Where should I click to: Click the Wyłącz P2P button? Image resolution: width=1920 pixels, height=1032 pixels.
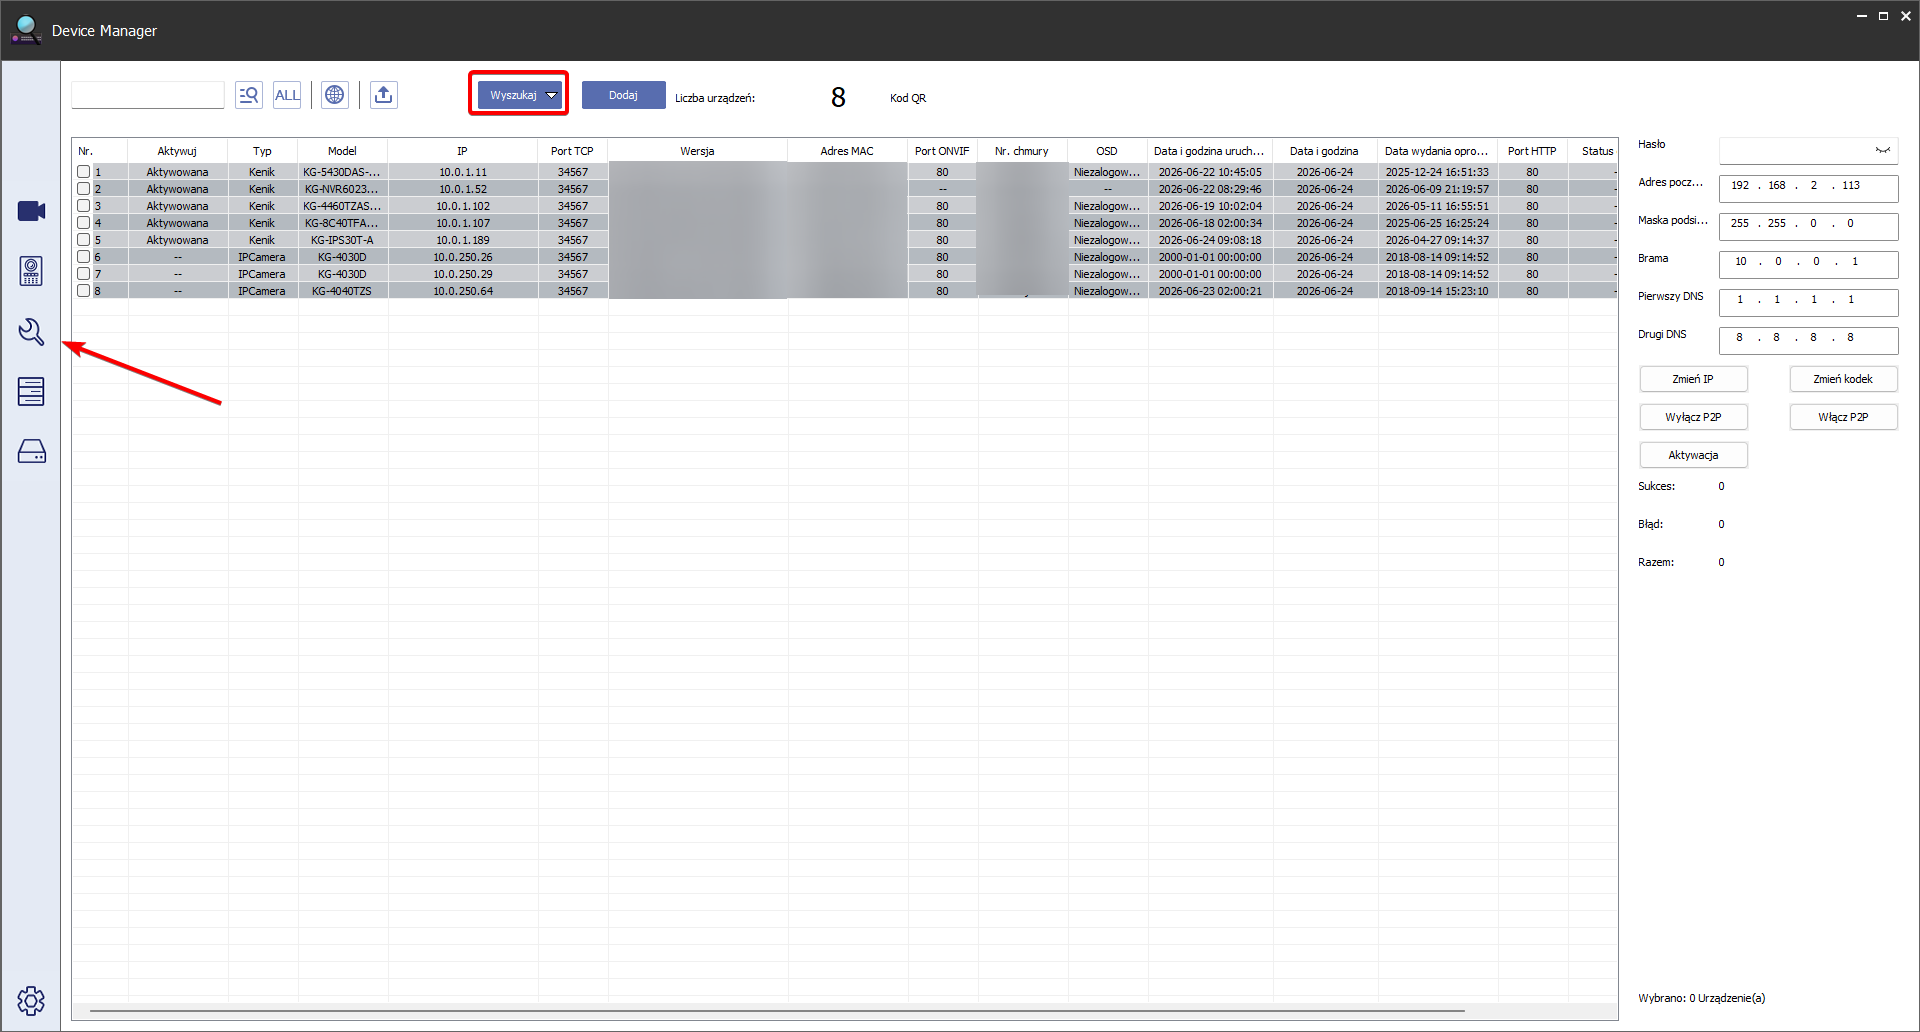pyautogui.click(x=1693, y=417)
